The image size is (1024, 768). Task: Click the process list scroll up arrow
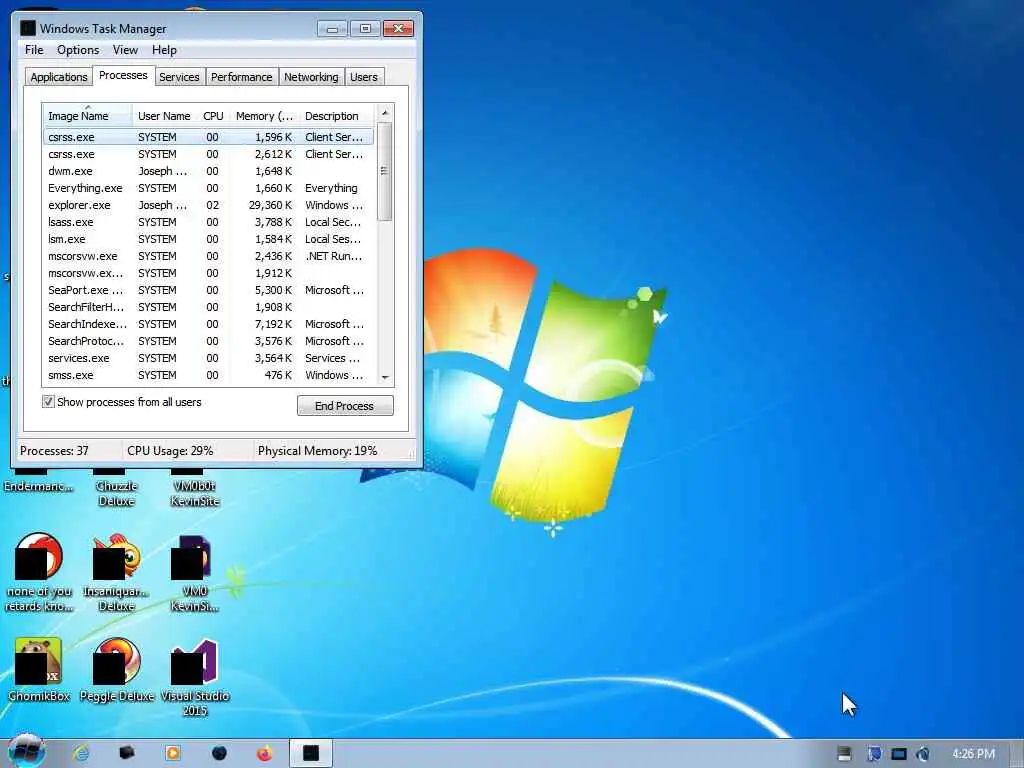385,113
